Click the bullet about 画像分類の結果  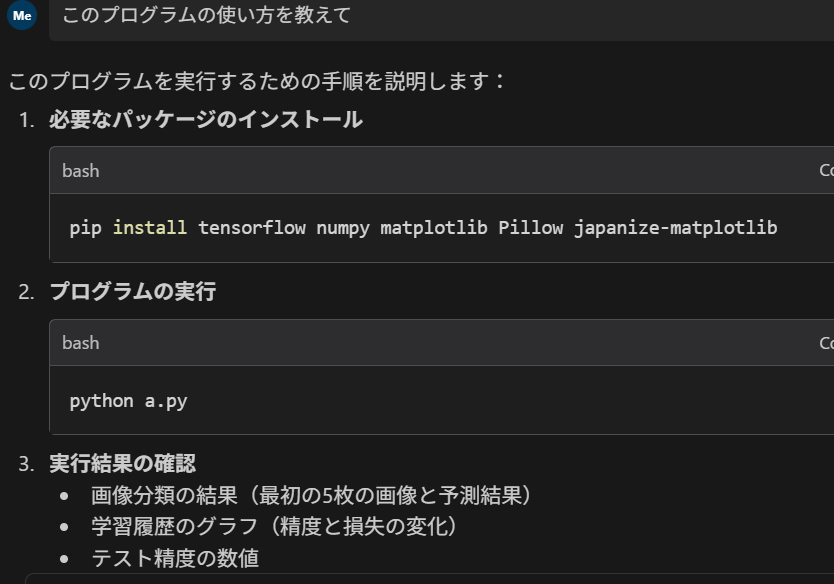(x=311, y=496)
